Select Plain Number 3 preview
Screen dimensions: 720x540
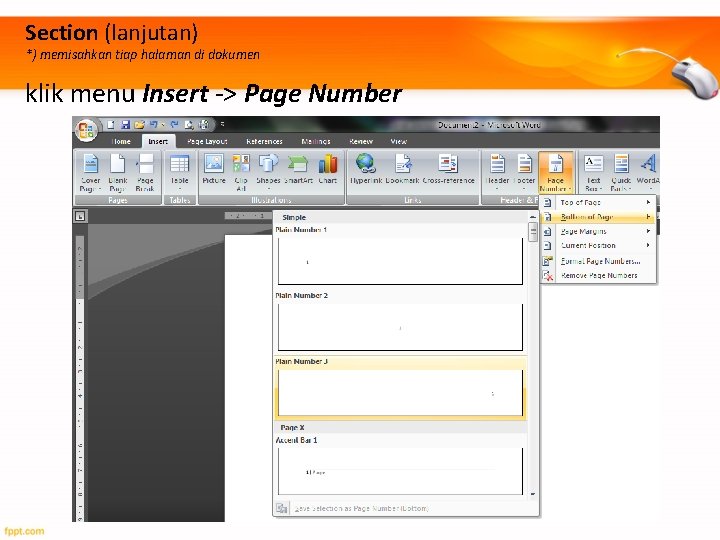pyautogui.click(x=400, y=393)
